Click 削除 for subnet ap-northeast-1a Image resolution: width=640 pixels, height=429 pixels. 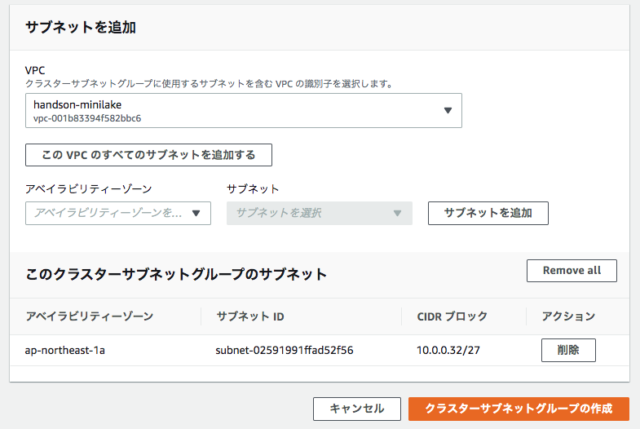[x=568, y=350]
